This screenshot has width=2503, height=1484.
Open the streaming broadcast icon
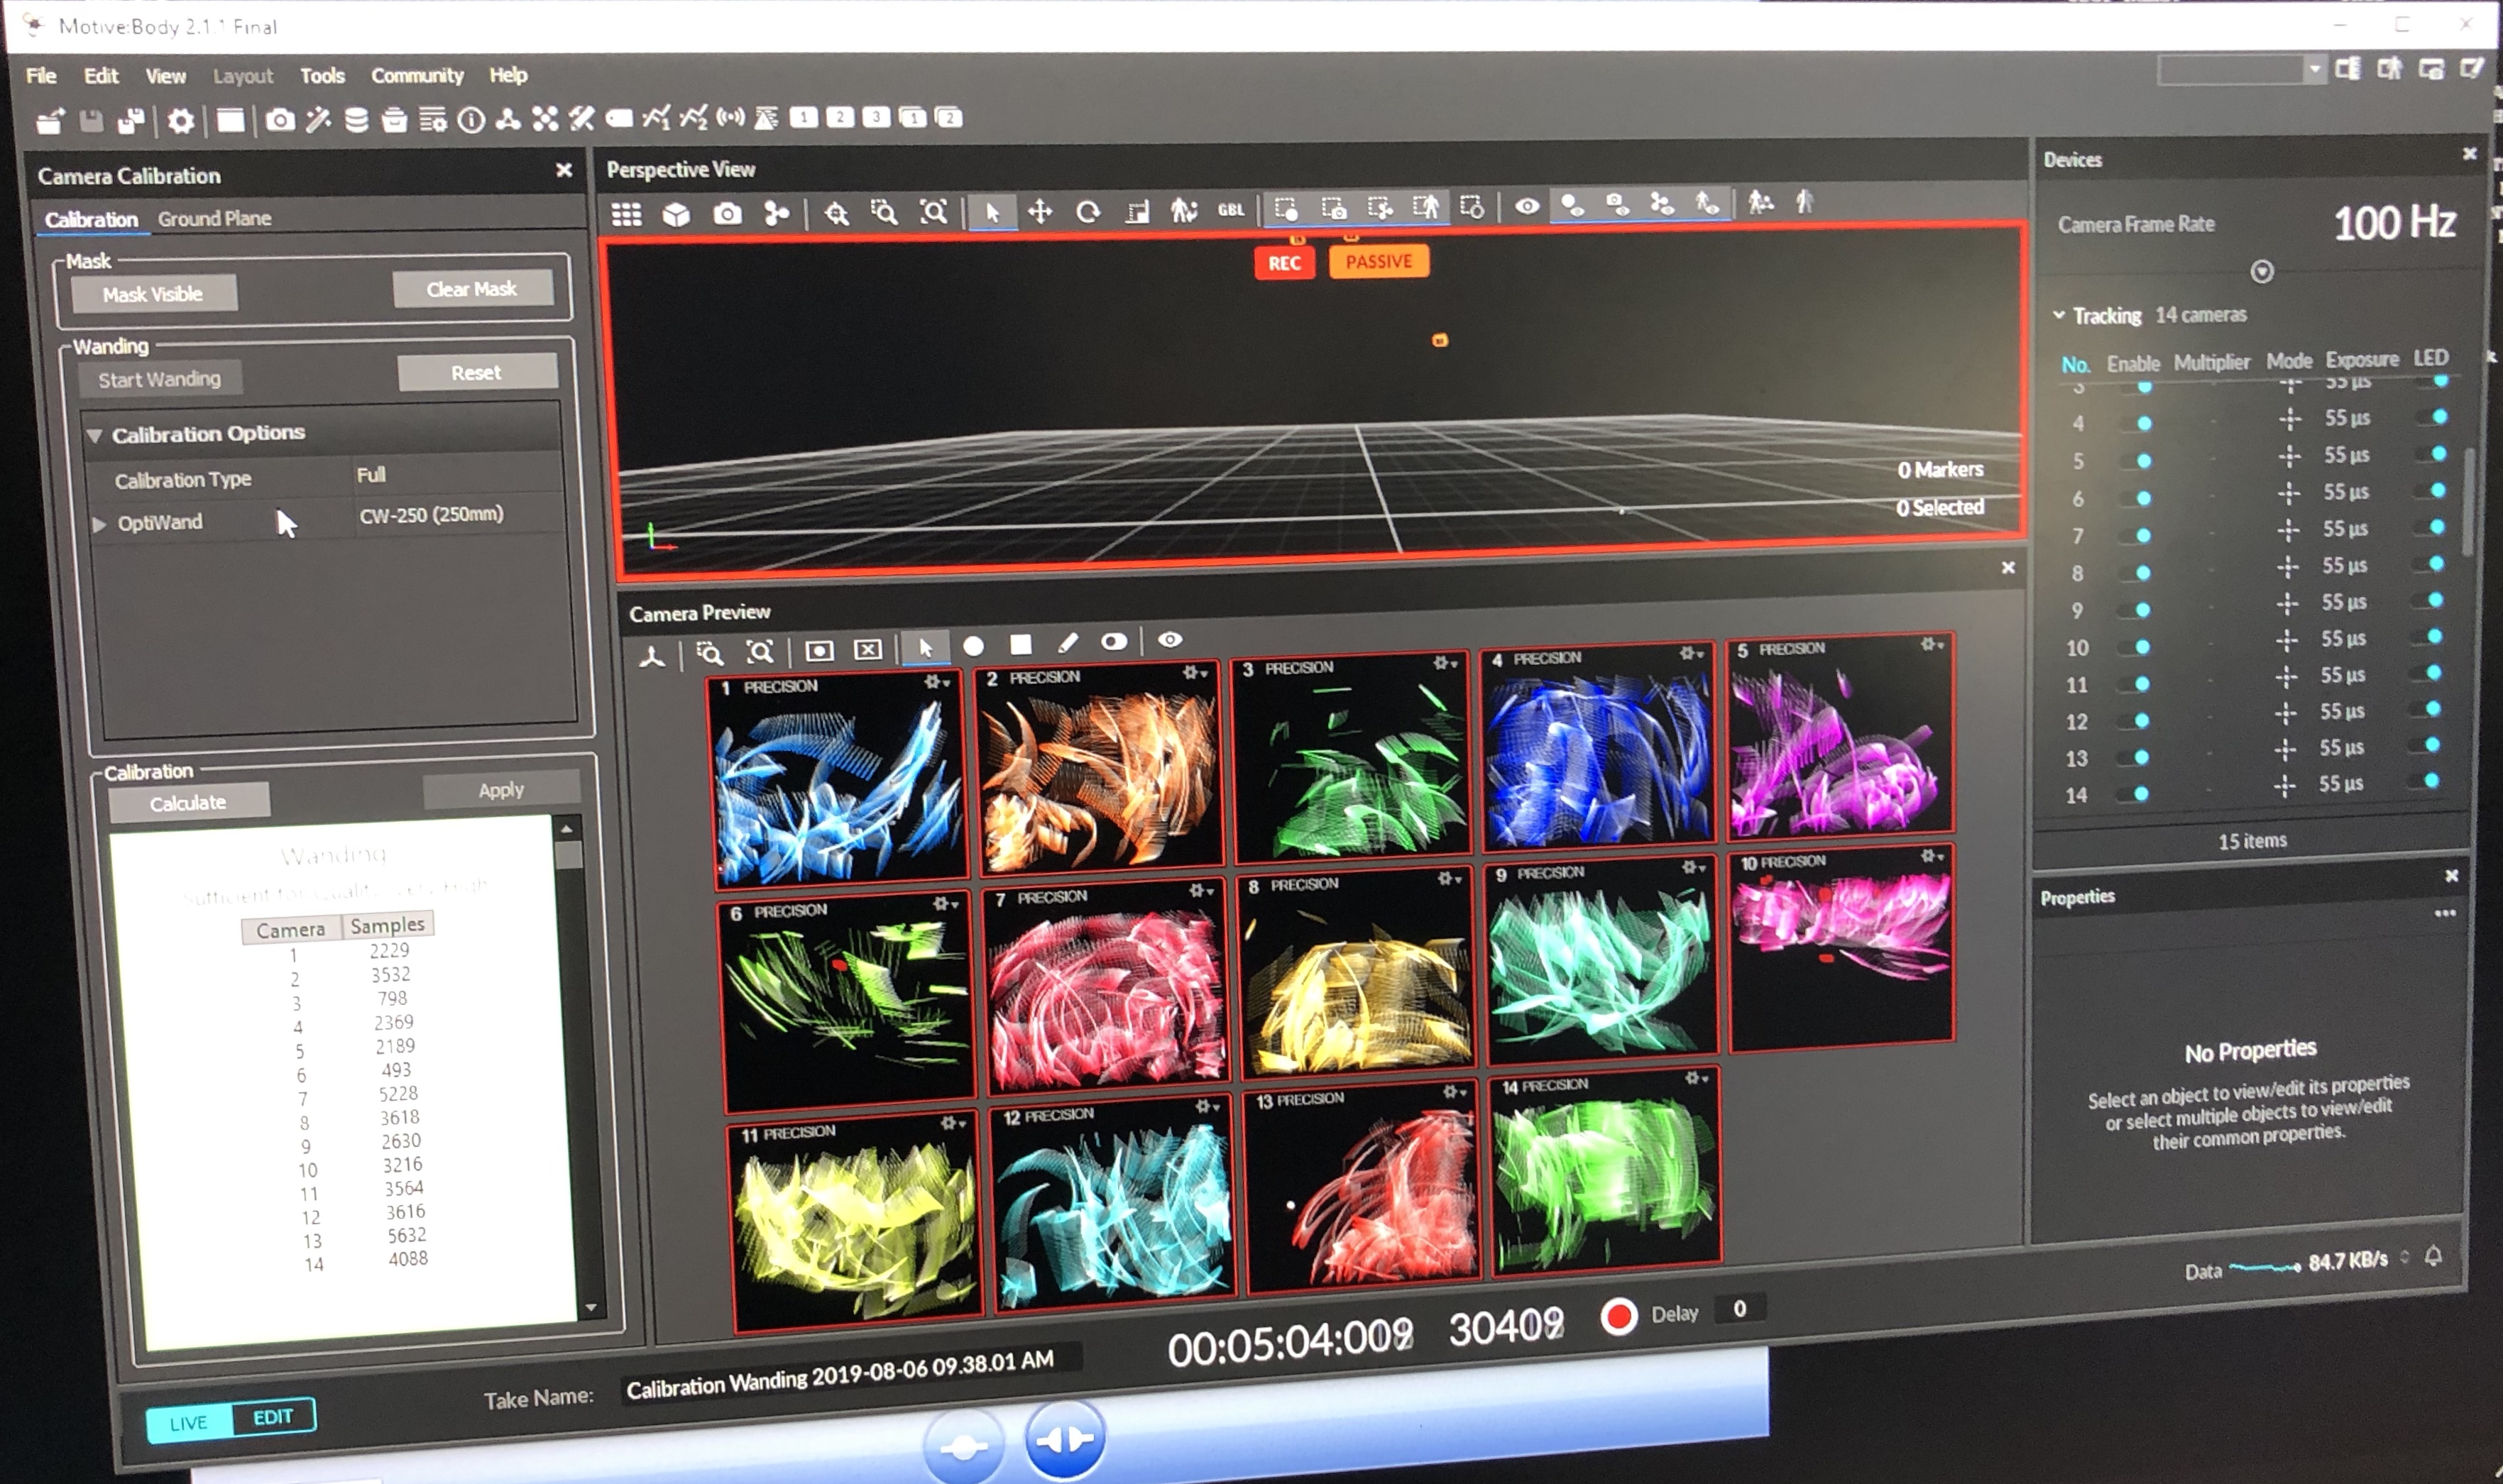(731, 117)
